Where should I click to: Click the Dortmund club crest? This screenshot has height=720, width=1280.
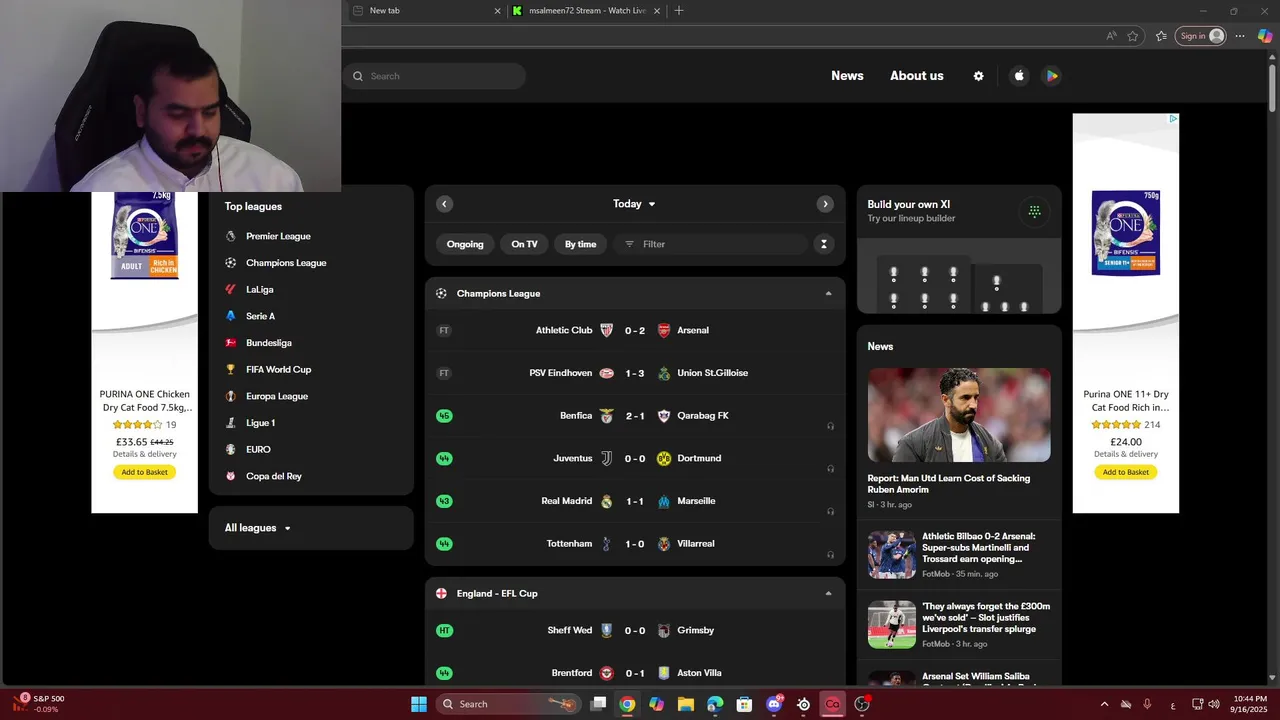[x=664, y=458]
